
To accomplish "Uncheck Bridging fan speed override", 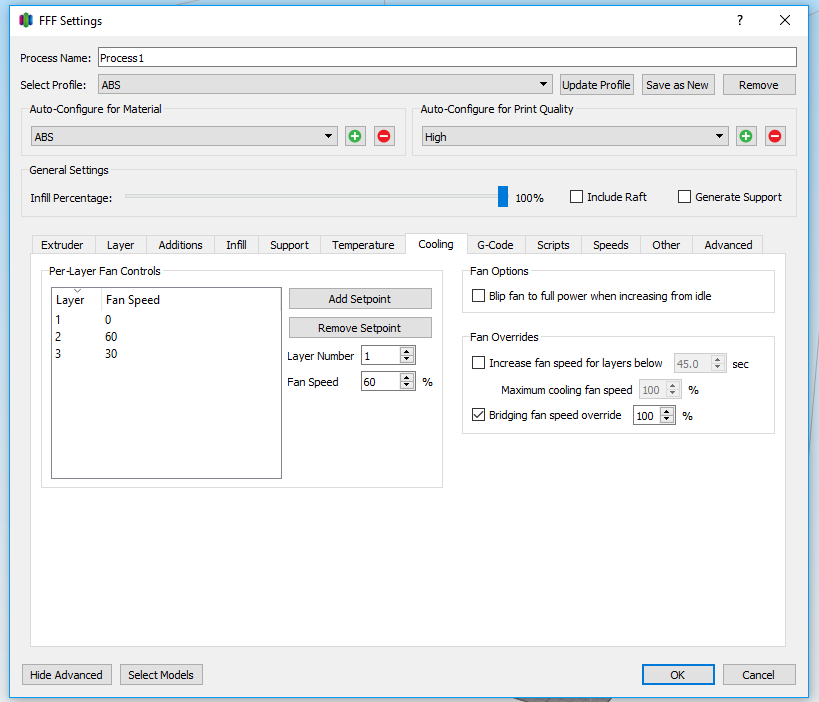I will pos(478,415).
